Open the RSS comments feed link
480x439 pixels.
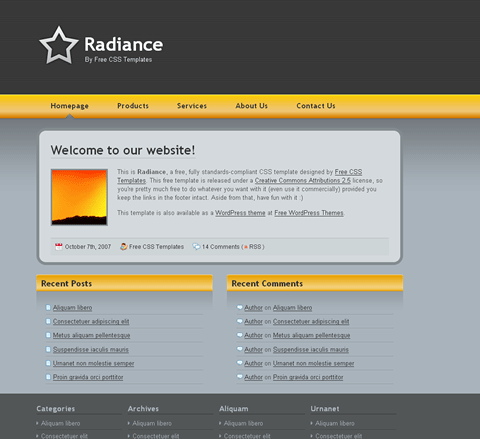click(255, 247)
